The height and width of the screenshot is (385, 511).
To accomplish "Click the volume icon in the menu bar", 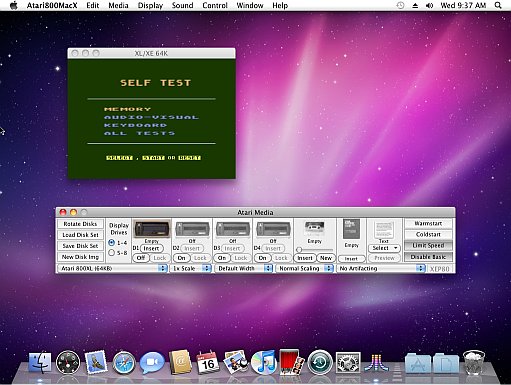I will [x=429, y=5].
